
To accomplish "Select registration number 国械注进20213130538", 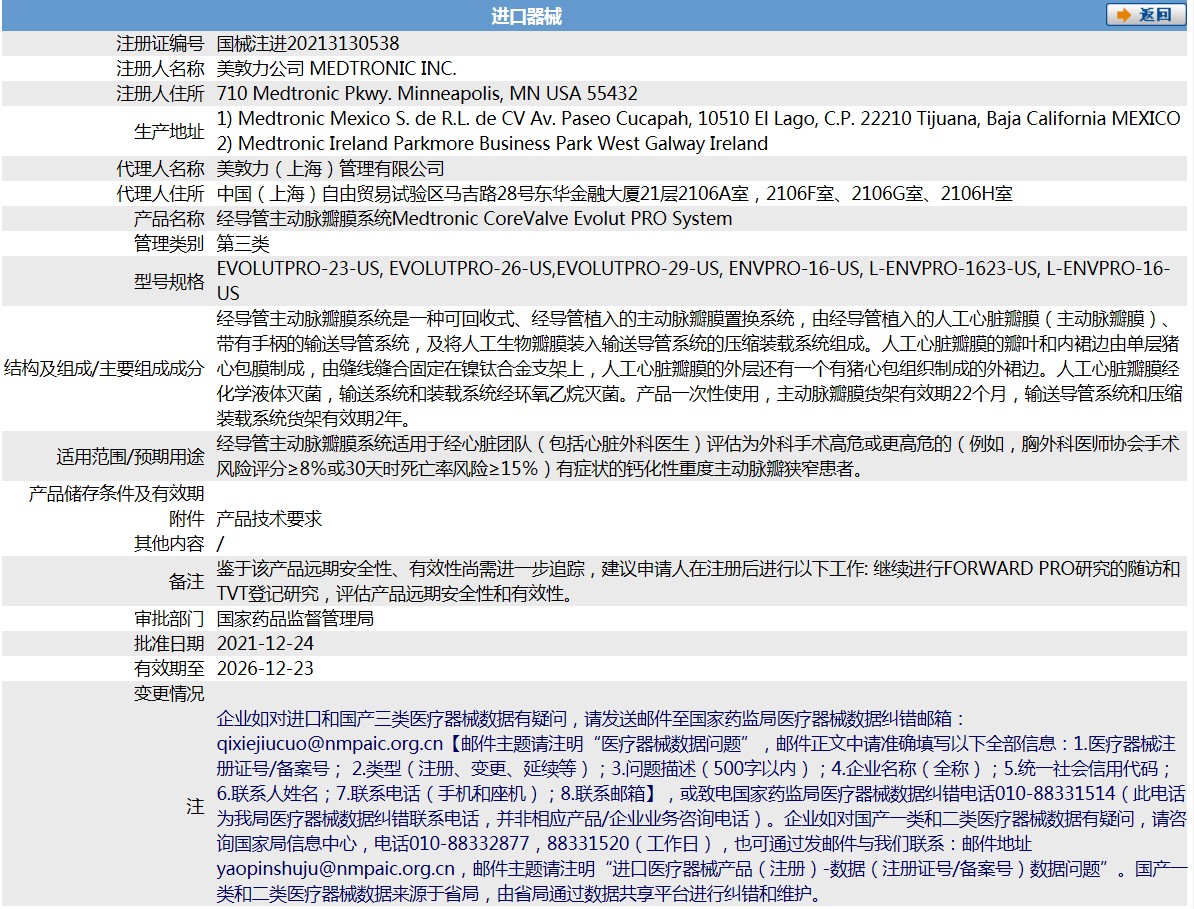I will click(x=308, y=43).
